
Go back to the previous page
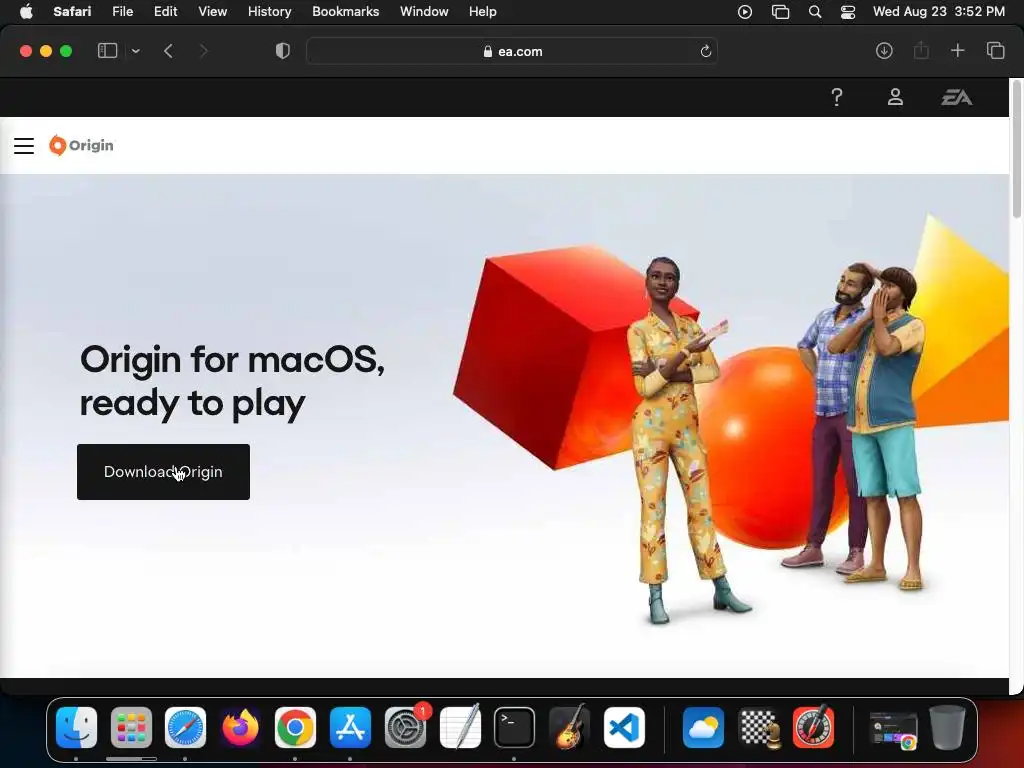pyautogui.click(x=168, y=51)
